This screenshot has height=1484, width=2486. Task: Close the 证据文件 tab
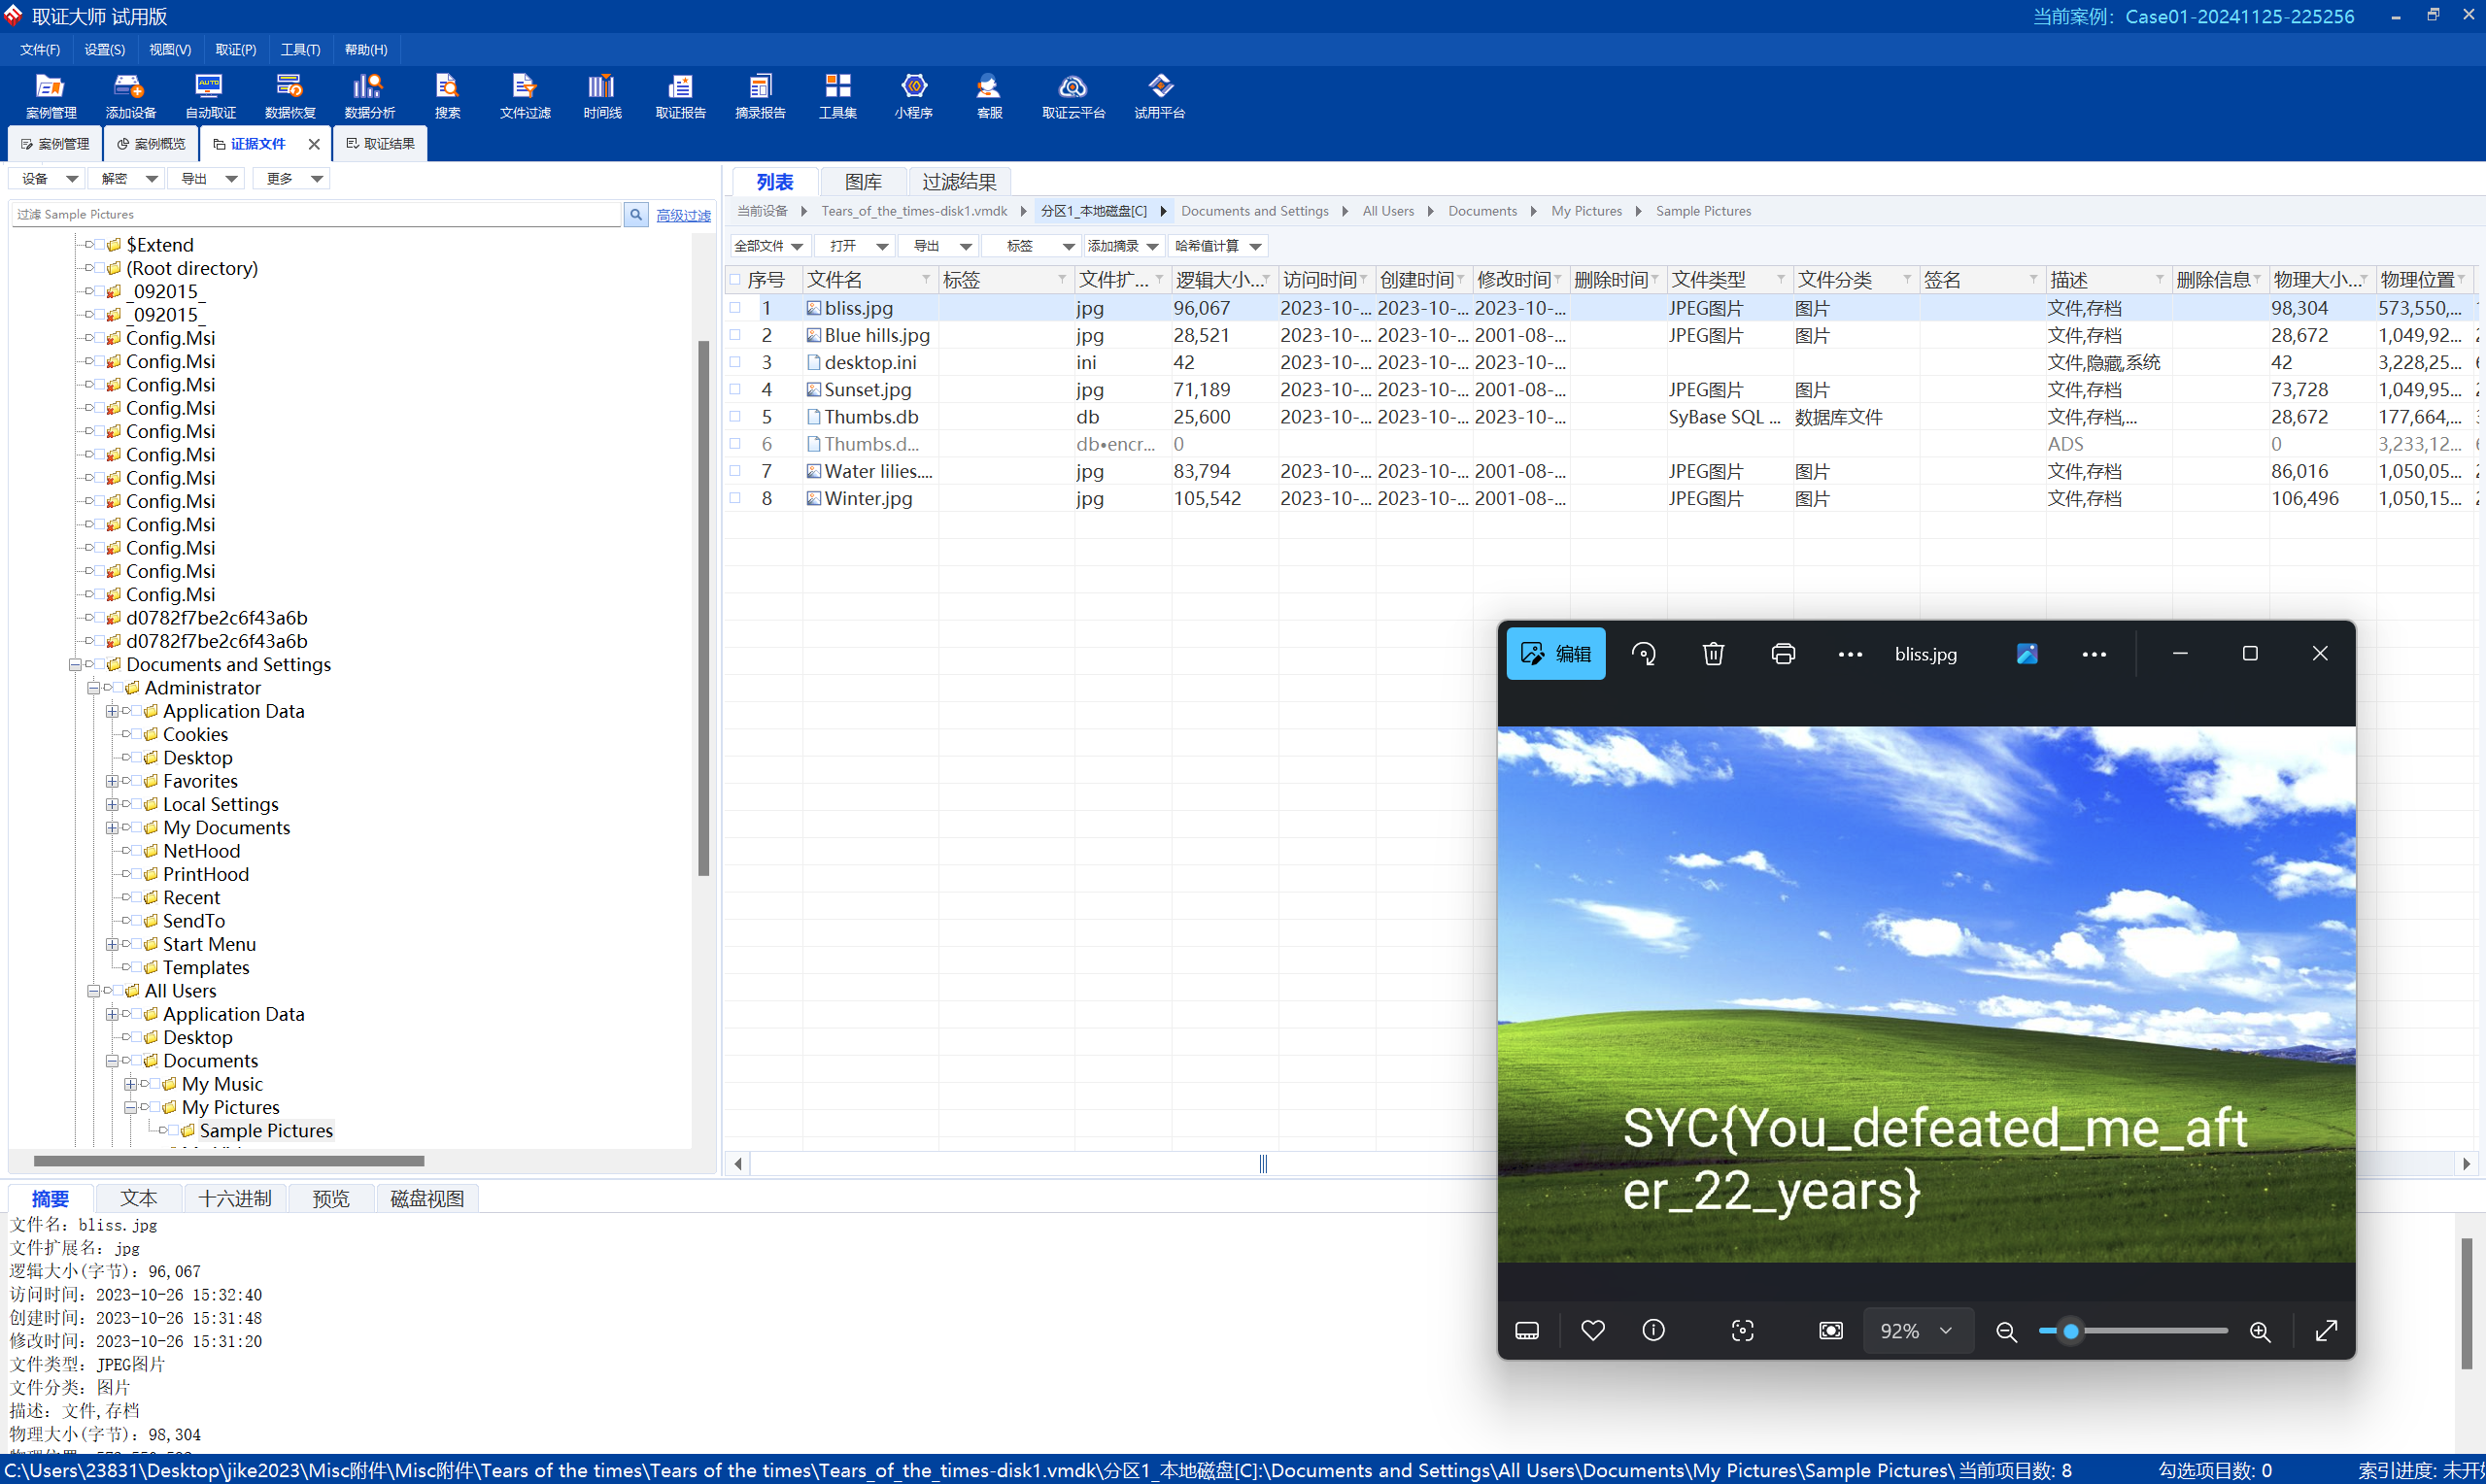pyautogui.click(x=314, y=144)
